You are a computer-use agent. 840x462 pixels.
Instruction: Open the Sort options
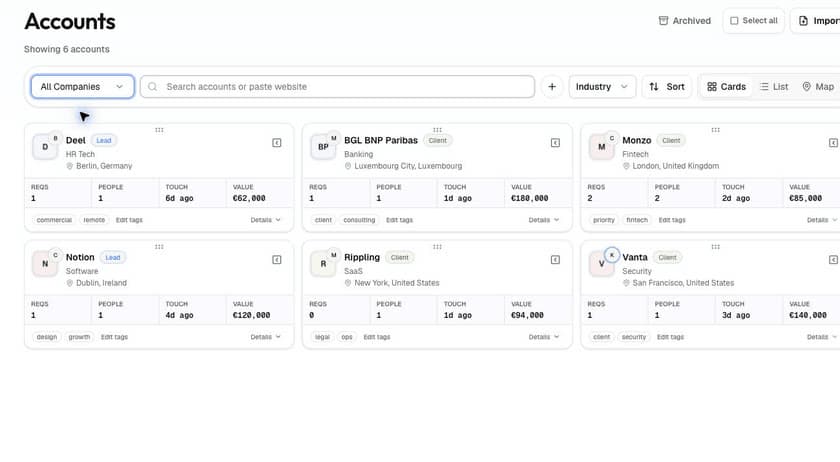click(667, 86)
